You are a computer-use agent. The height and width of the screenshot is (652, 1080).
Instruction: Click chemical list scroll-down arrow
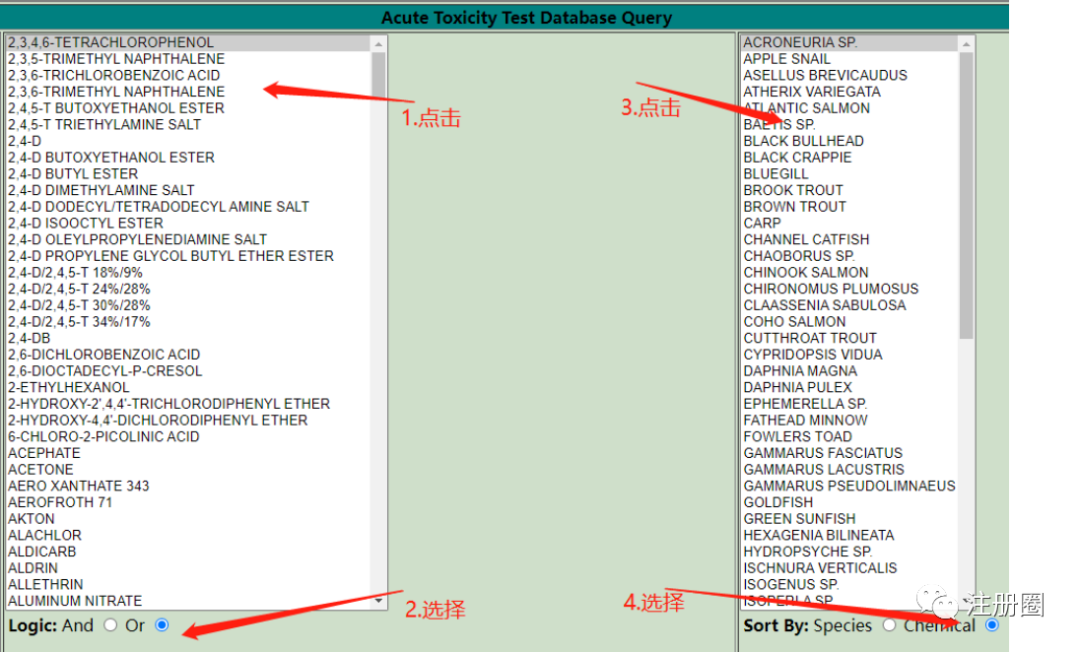click(378, 601)
